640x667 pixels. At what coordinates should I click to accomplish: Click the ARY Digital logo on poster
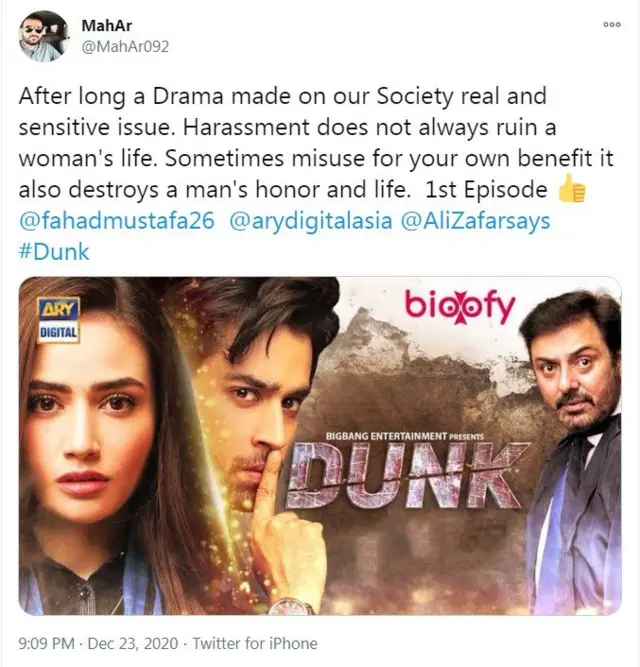pyautogui.click(x=58, y=320)
